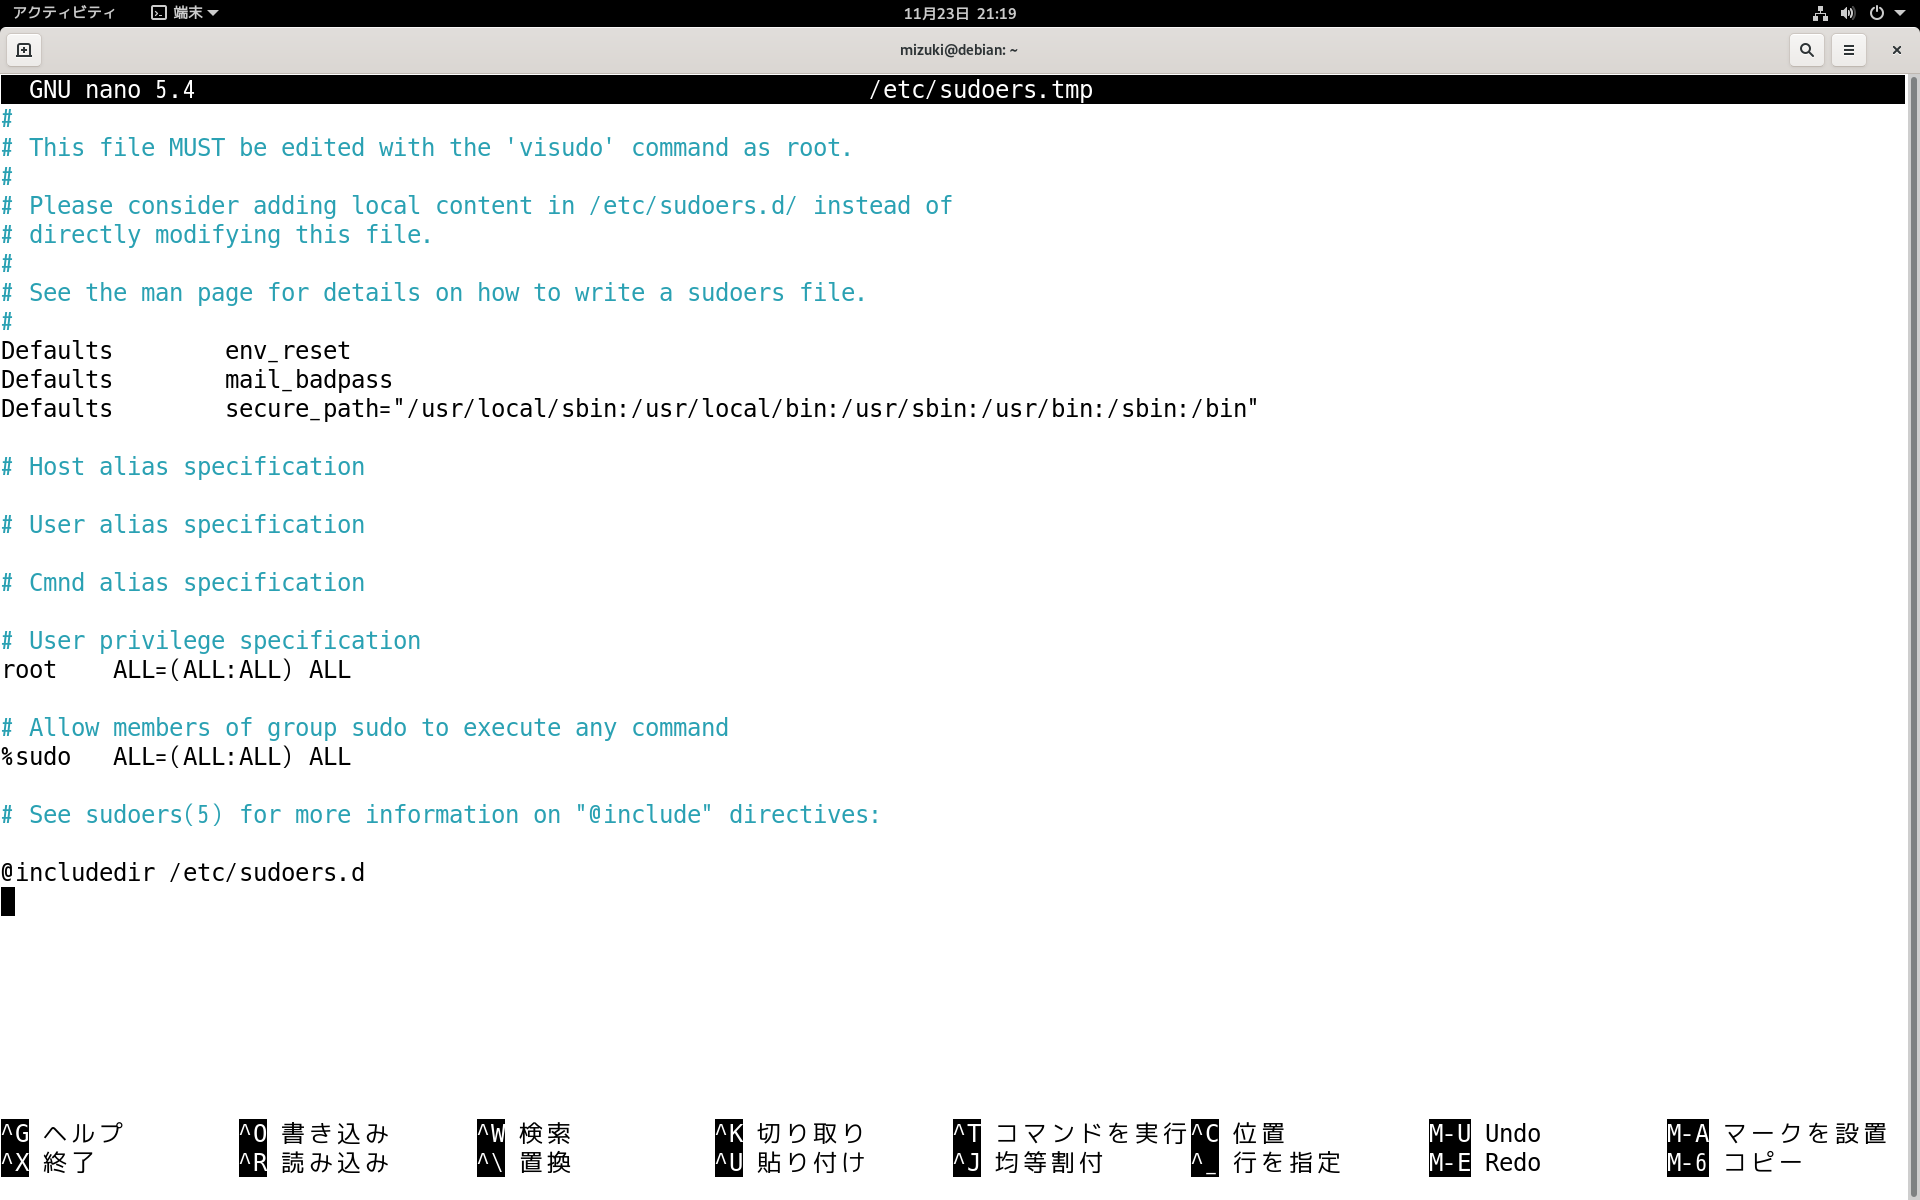Image resolution: width=1920 pixels, height=1200 pixels.
Task: Click the M-6 コピー shortcut label
Action: 1735,1162
